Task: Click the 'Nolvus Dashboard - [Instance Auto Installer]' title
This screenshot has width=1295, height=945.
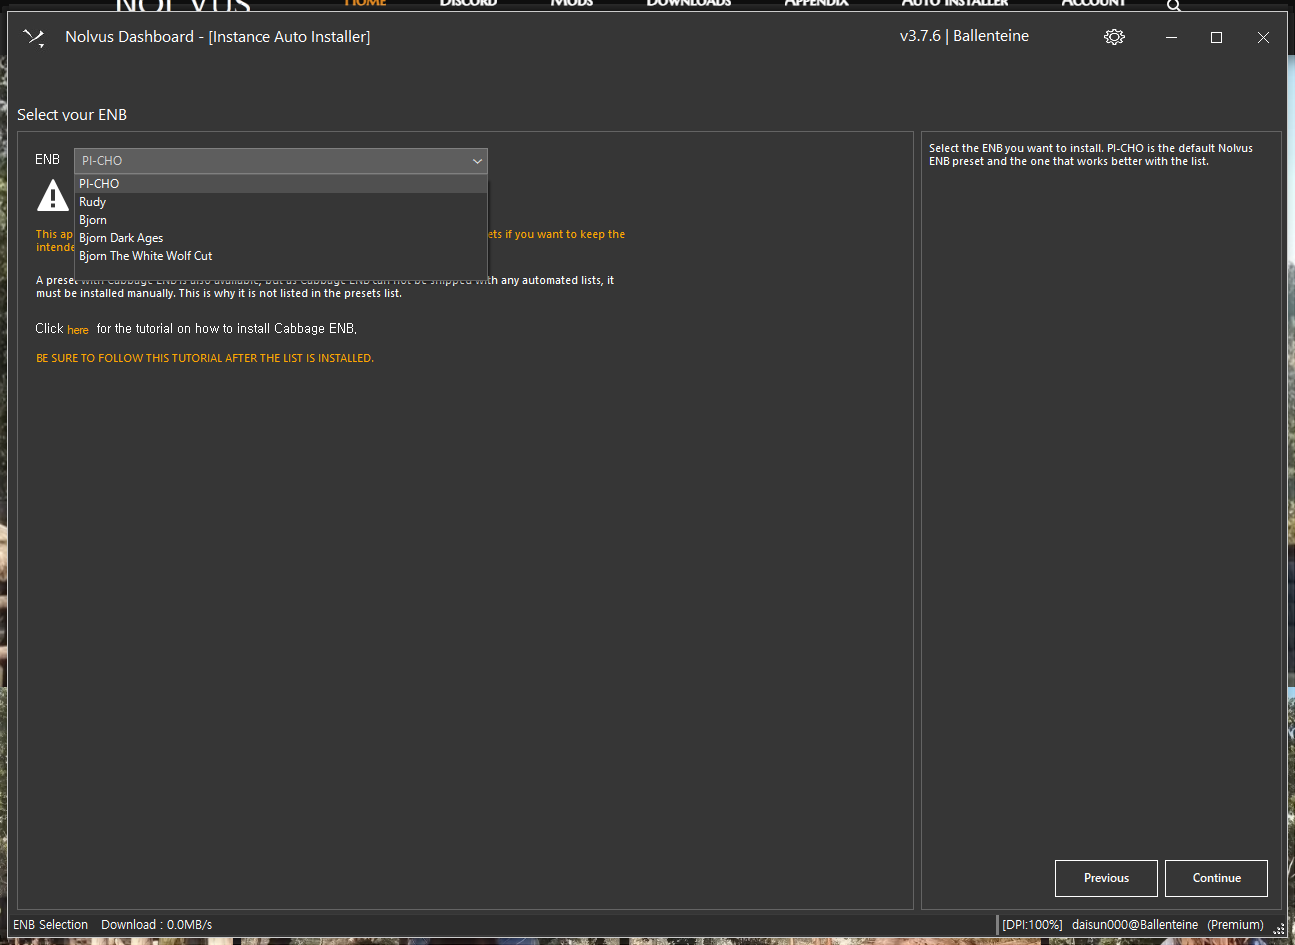Action: click(x=217, y=37)
